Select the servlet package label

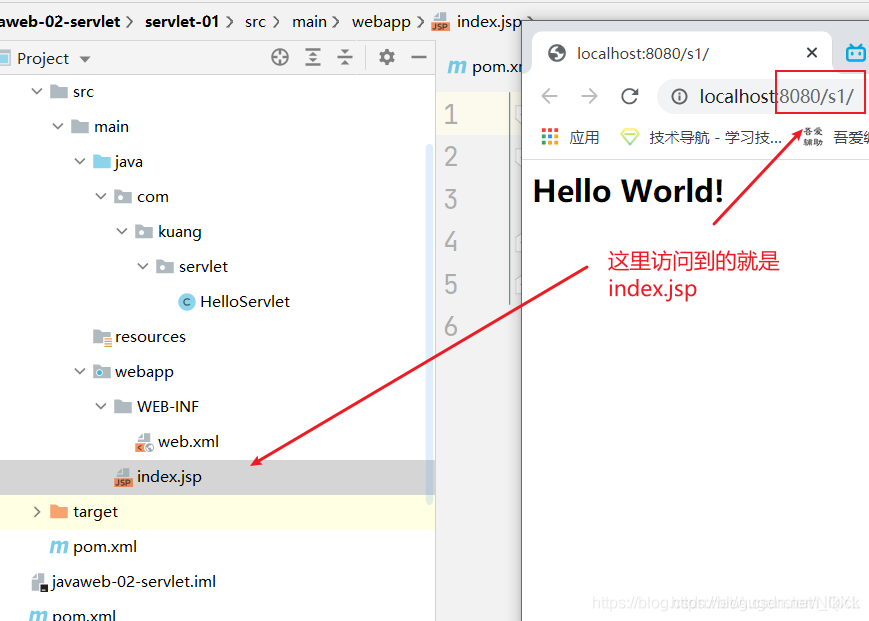coord(203,267)
